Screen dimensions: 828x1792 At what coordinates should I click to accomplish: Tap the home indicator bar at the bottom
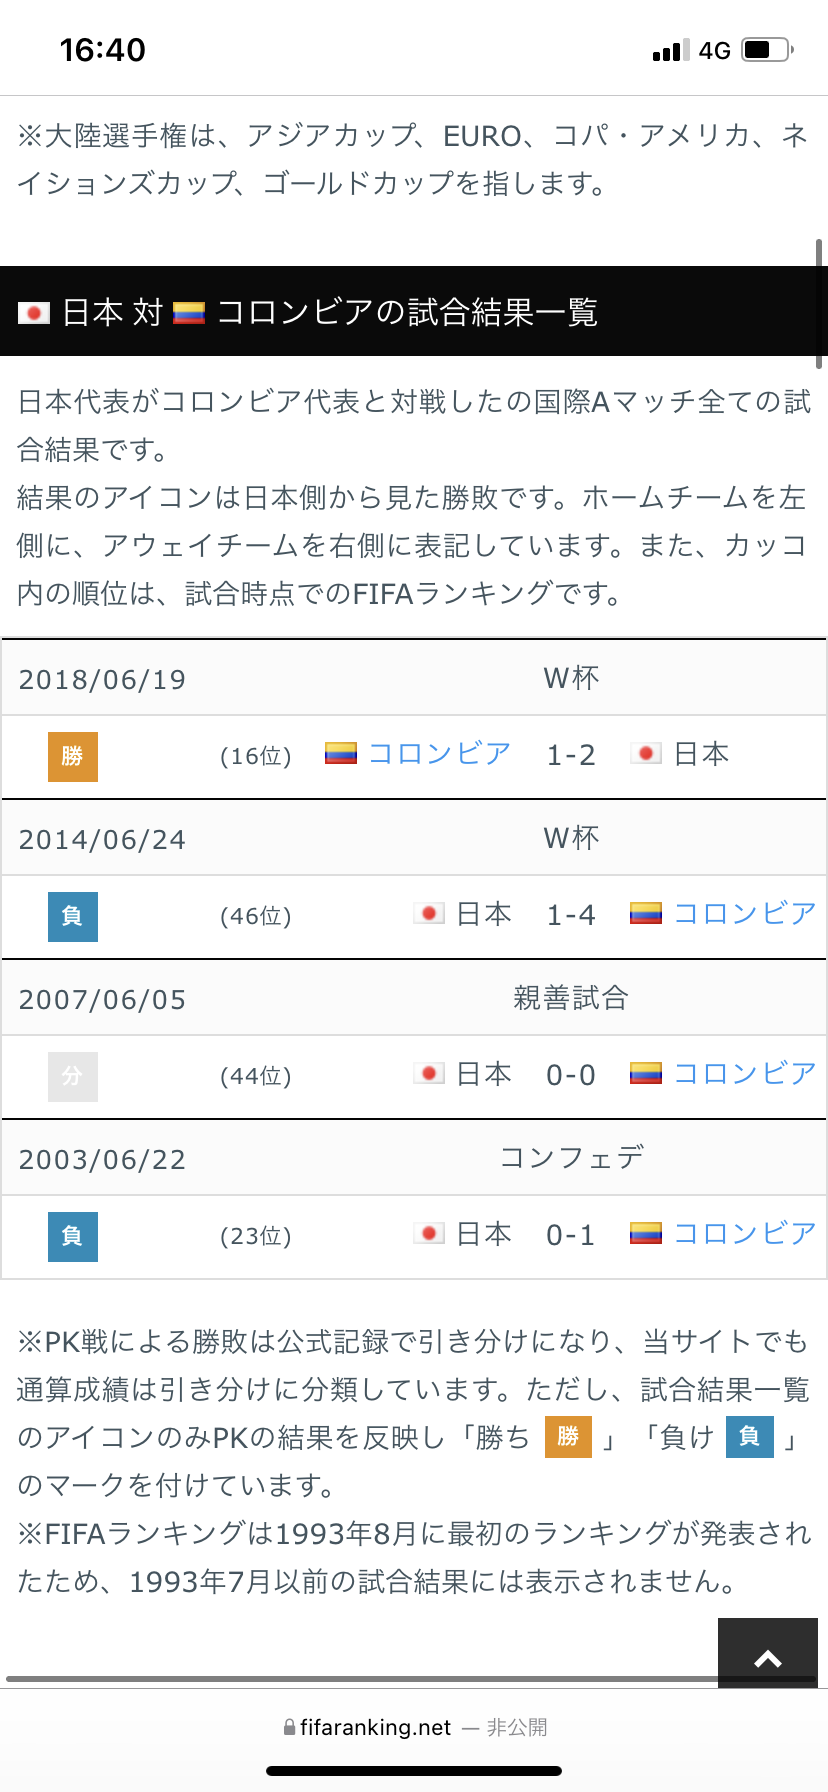point(414,1771)
